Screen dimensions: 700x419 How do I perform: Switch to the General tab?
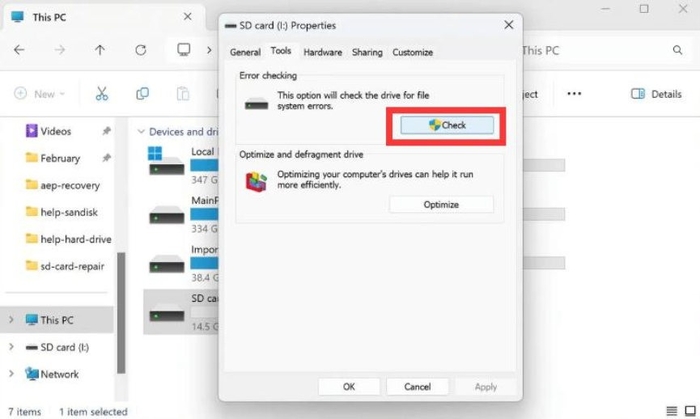(245, 52)
